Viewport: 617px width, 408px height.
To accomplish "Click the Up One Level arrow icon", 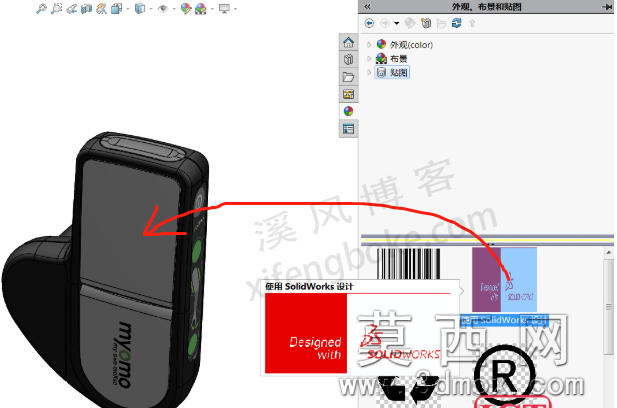I will [472, 23].
